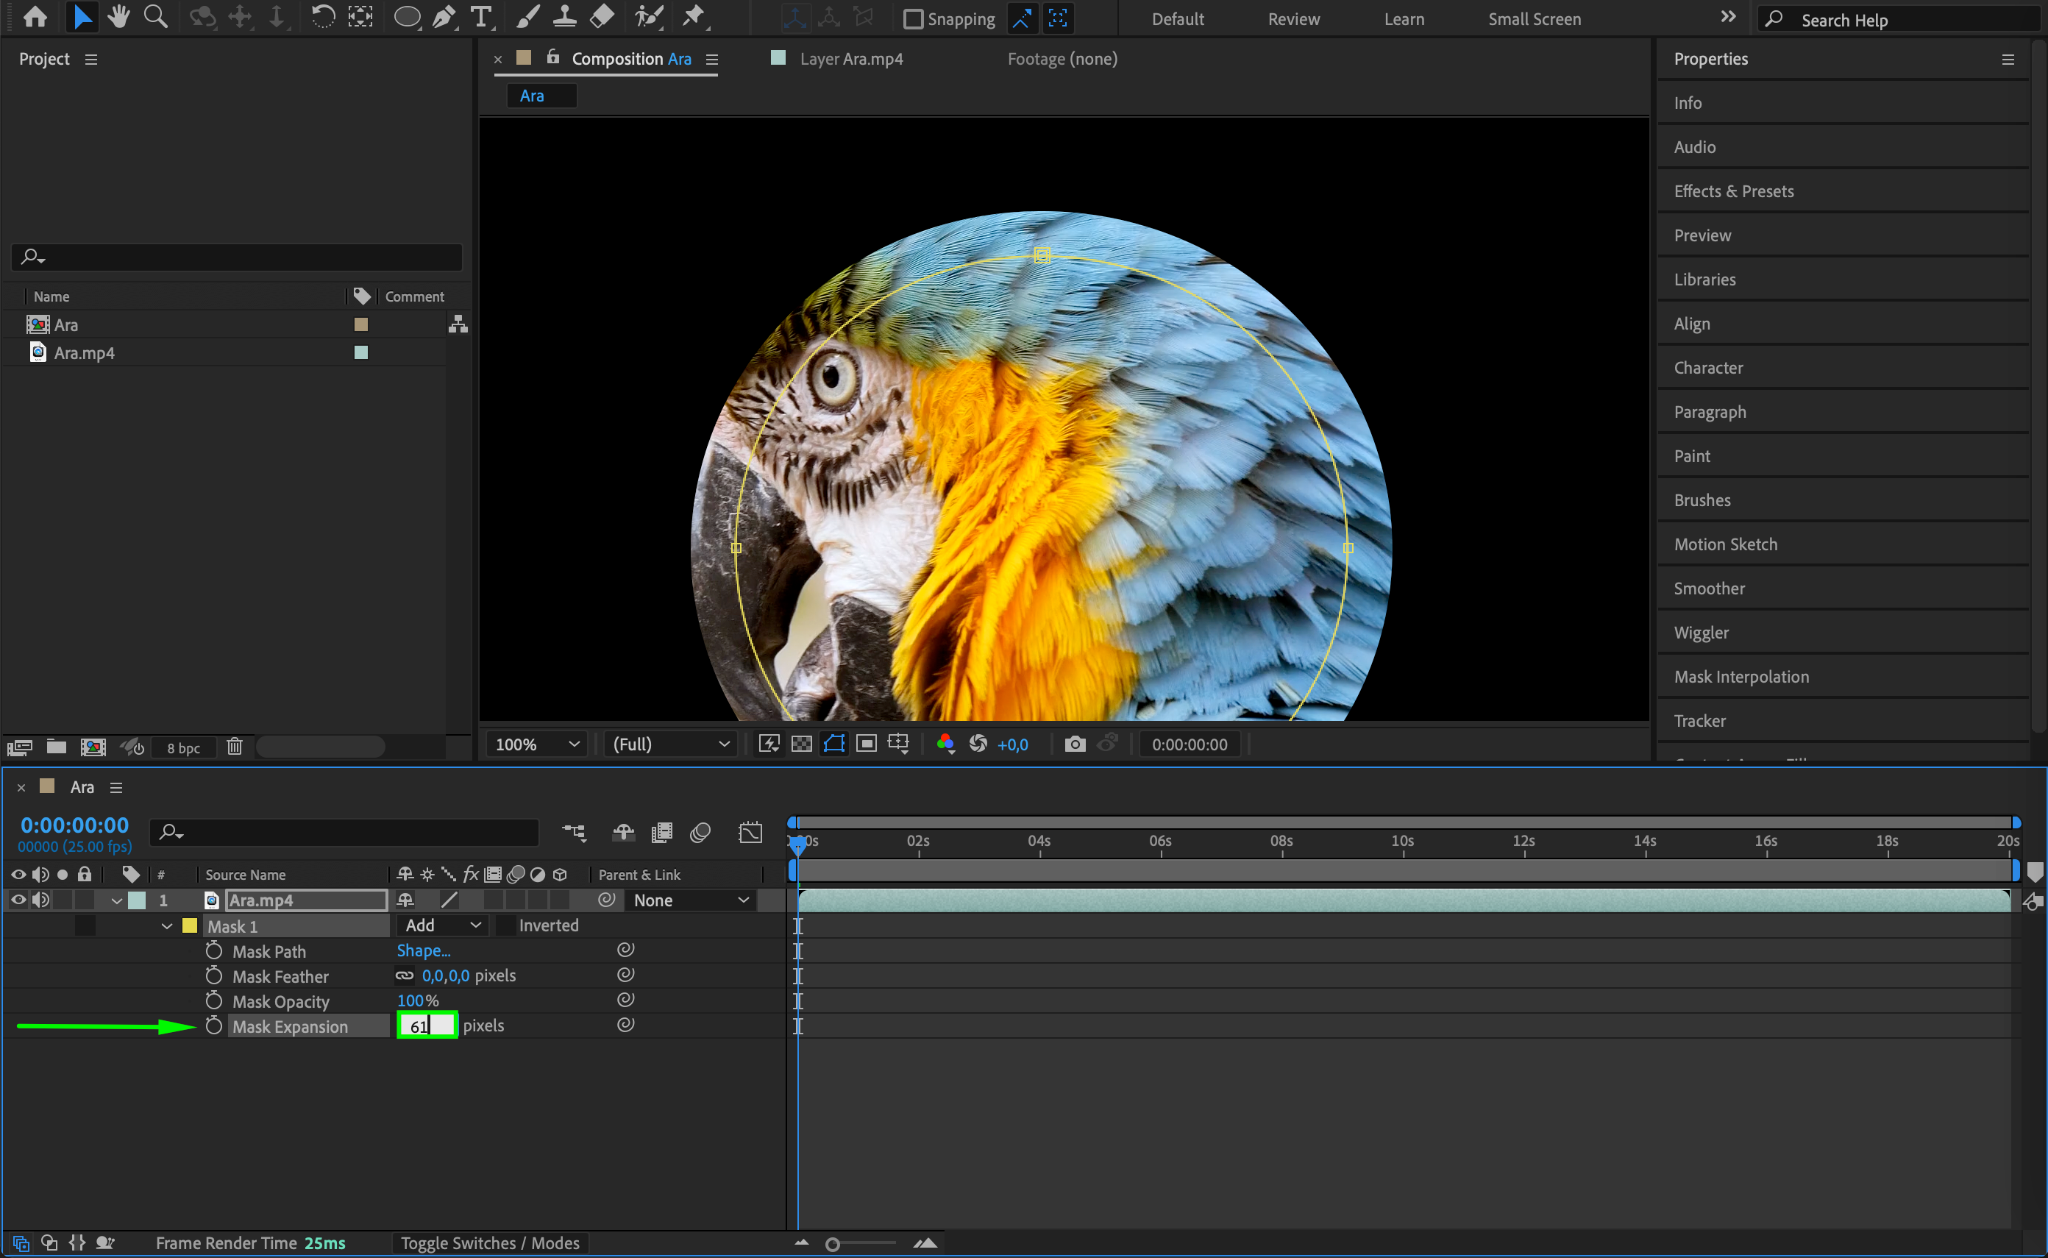Viewport: 2048px width, 1258px height.
Task: Delete selected project item with trash icon
Action: (x=234, y=747)
